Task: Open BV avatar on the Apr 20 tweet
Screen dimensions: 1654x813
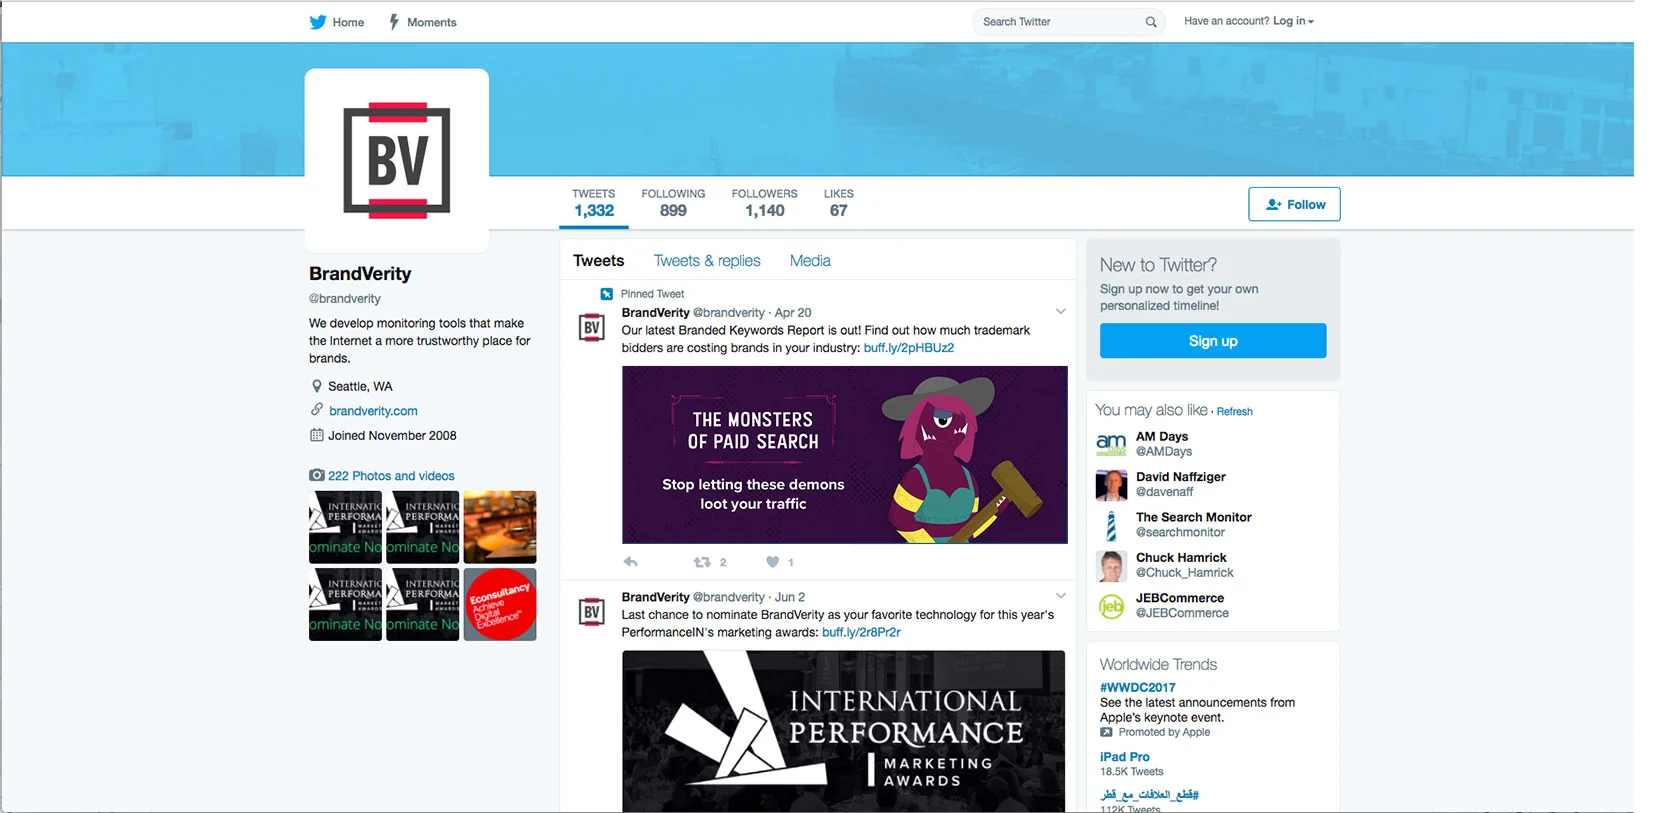Action: click(x=592, y=327)
